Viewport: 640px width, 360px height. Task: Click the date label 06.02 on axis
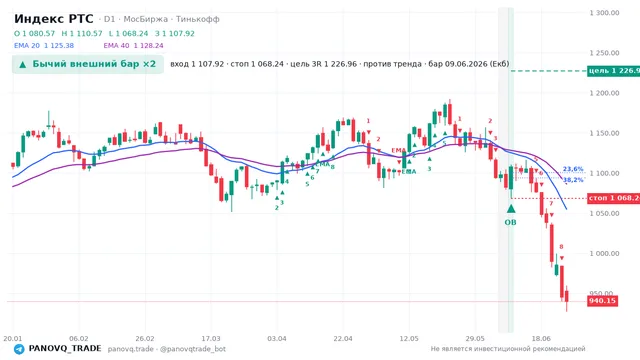pos(79,338)
